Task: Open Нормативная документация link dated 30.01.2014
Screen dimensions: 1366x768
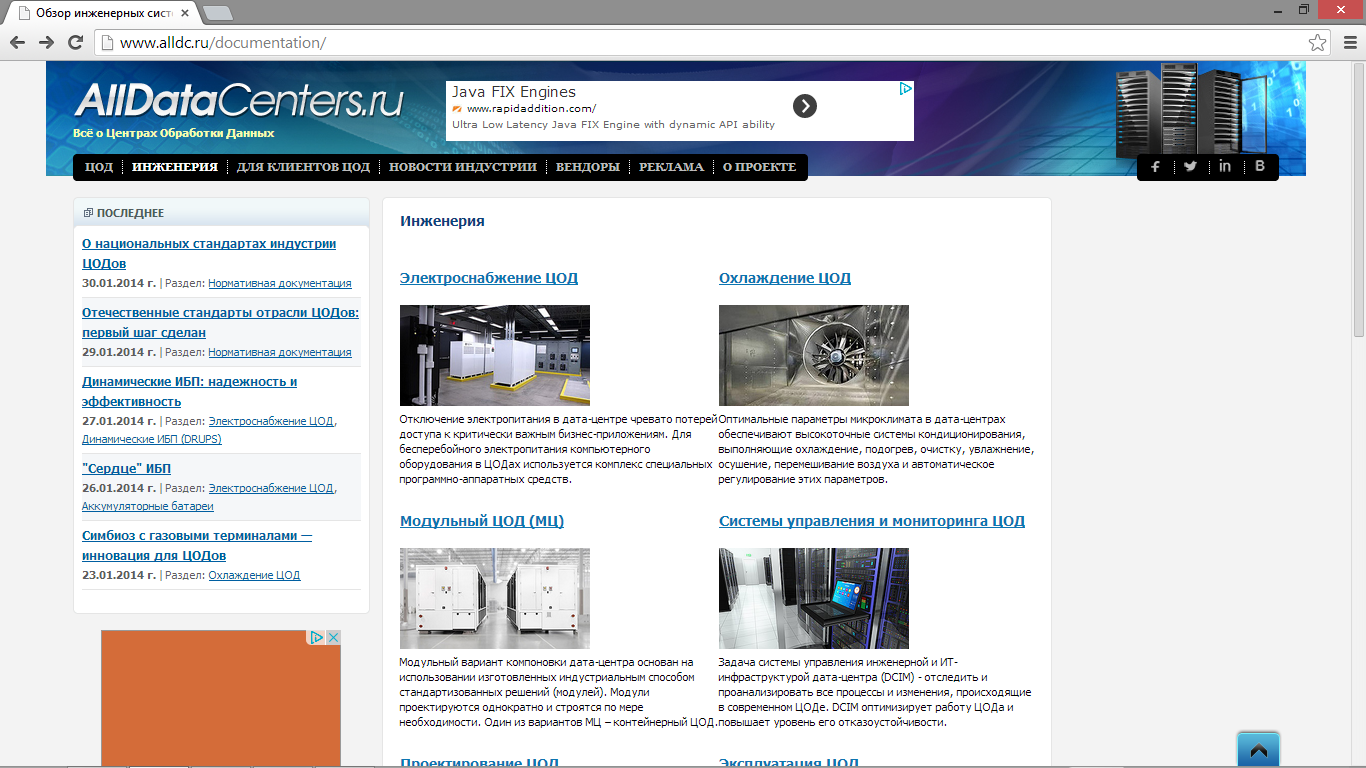Action: point(280,283)
